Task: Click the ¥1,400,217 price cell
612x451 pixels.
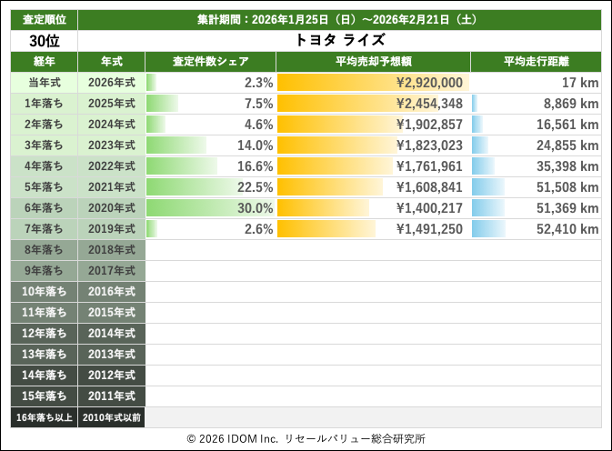Action: (x=372, y=208)
